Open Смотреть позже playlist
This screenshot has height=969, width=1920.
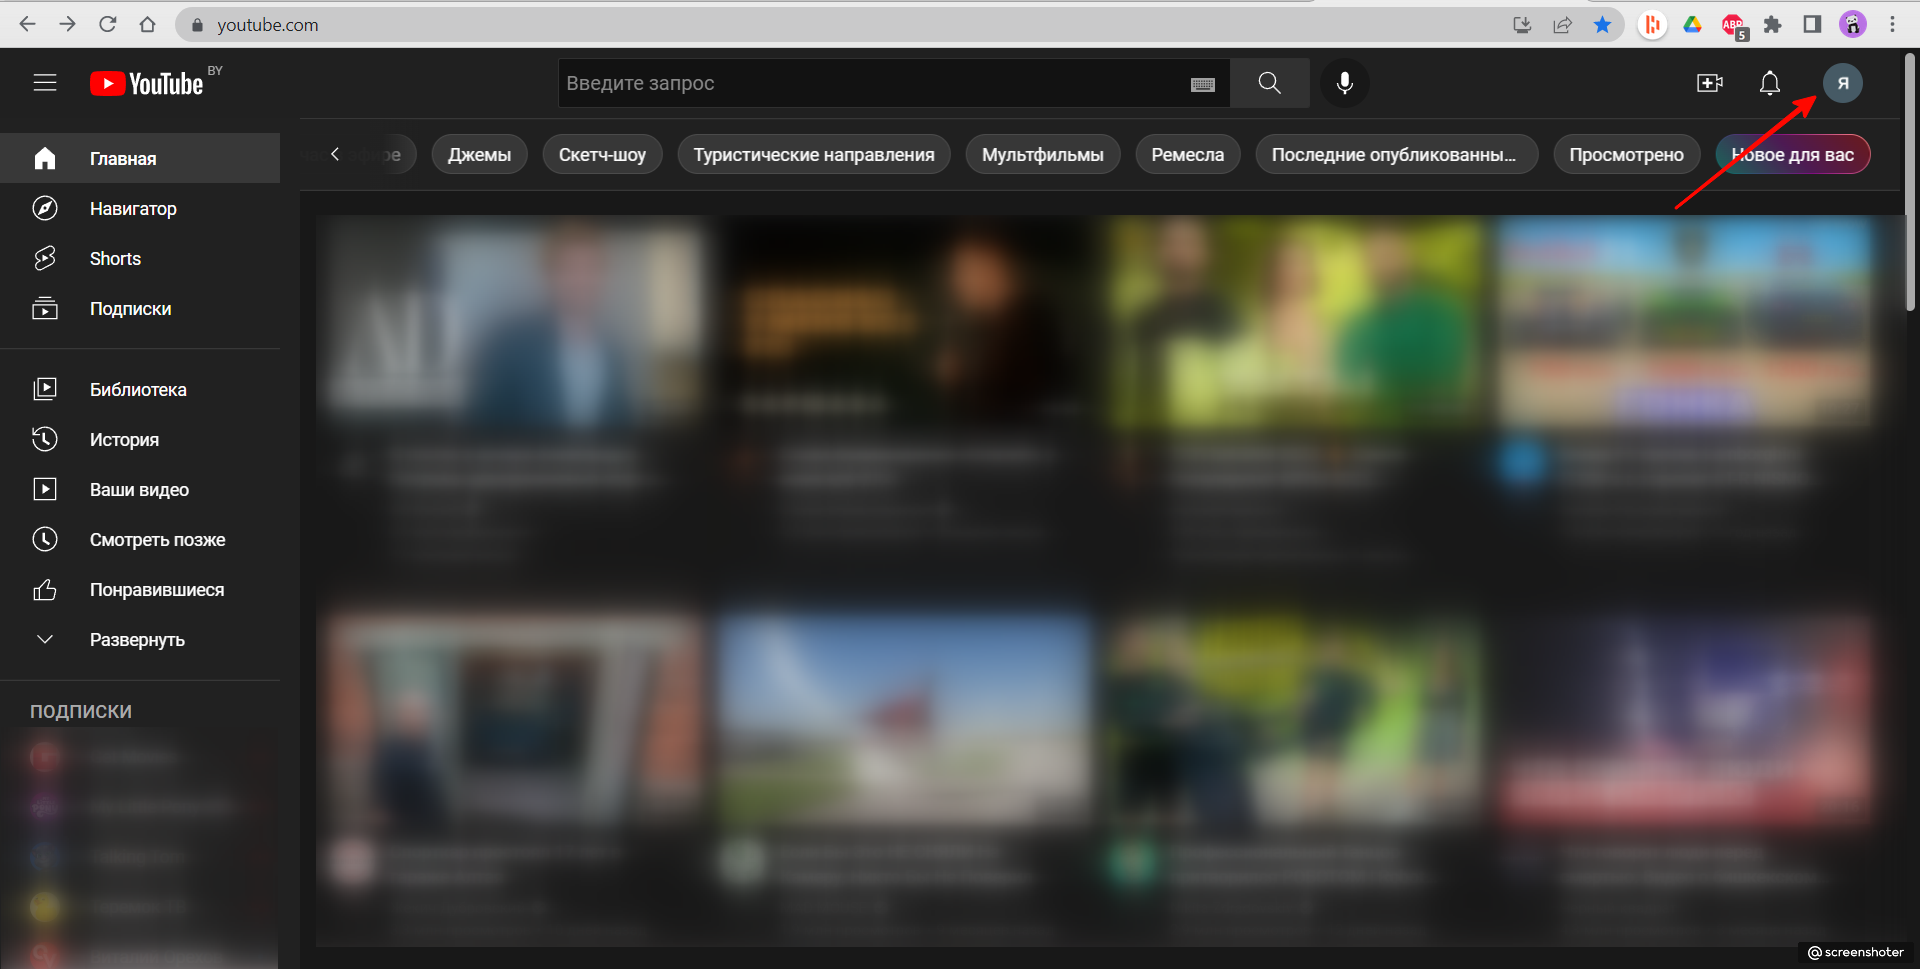coord(157,540)
